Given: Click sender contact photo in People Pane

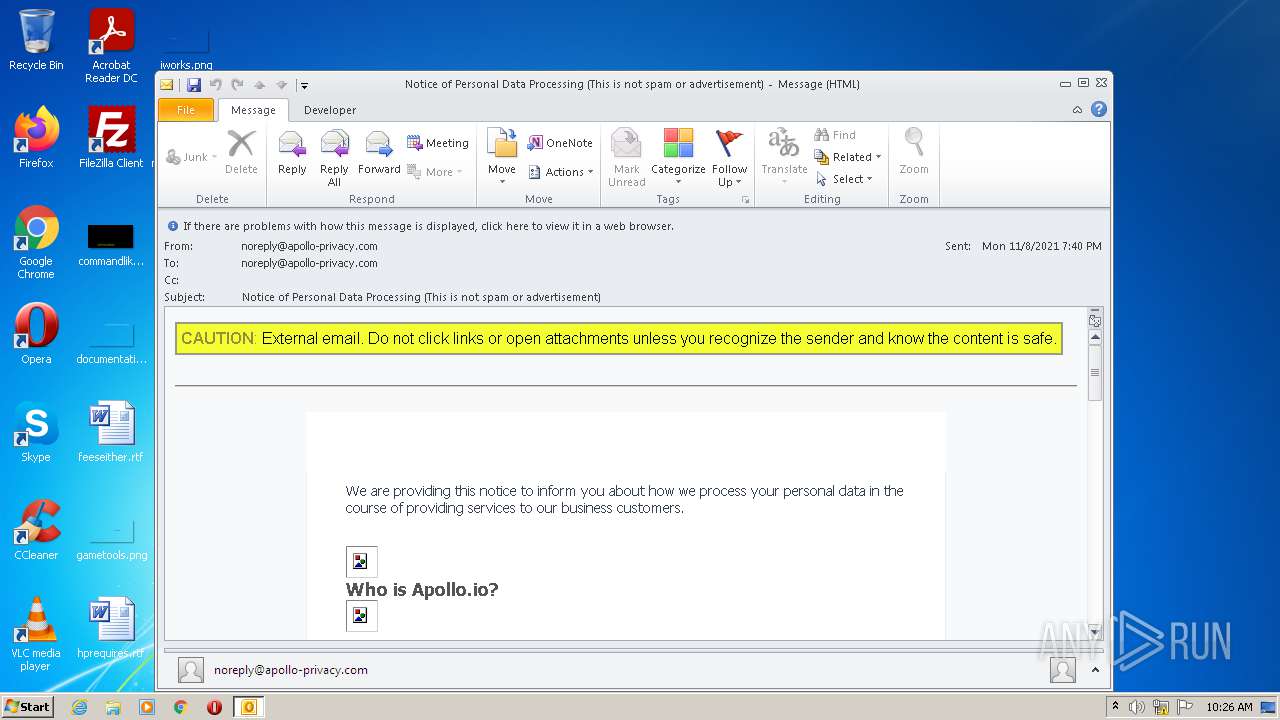Looking at the screenshot, I should (x=191, y=670).
